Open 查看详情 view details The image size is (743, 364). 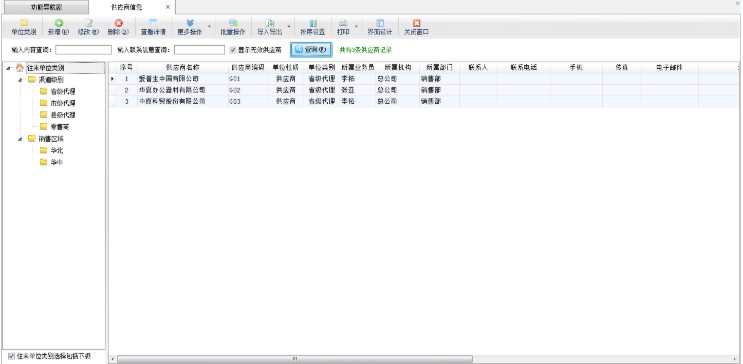pyautogui.click(x=153, y=27)
